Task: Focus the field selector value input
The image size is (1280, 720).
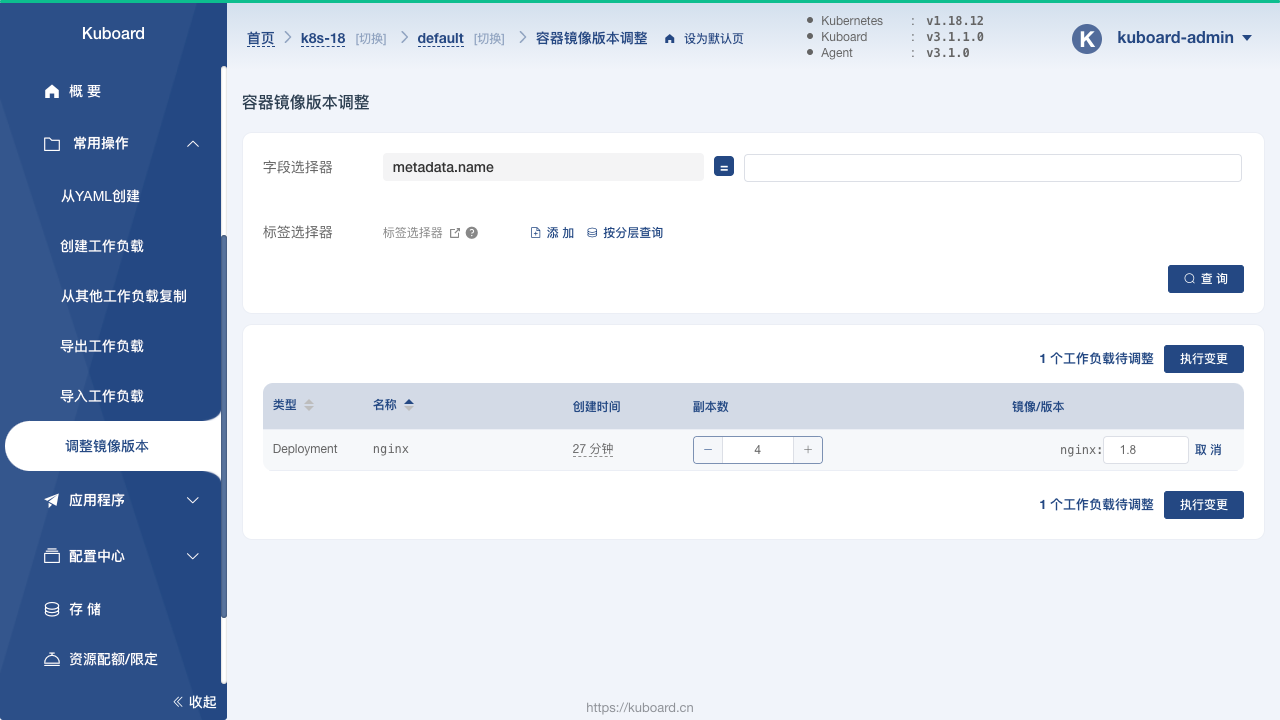Action: click(992, 167)
